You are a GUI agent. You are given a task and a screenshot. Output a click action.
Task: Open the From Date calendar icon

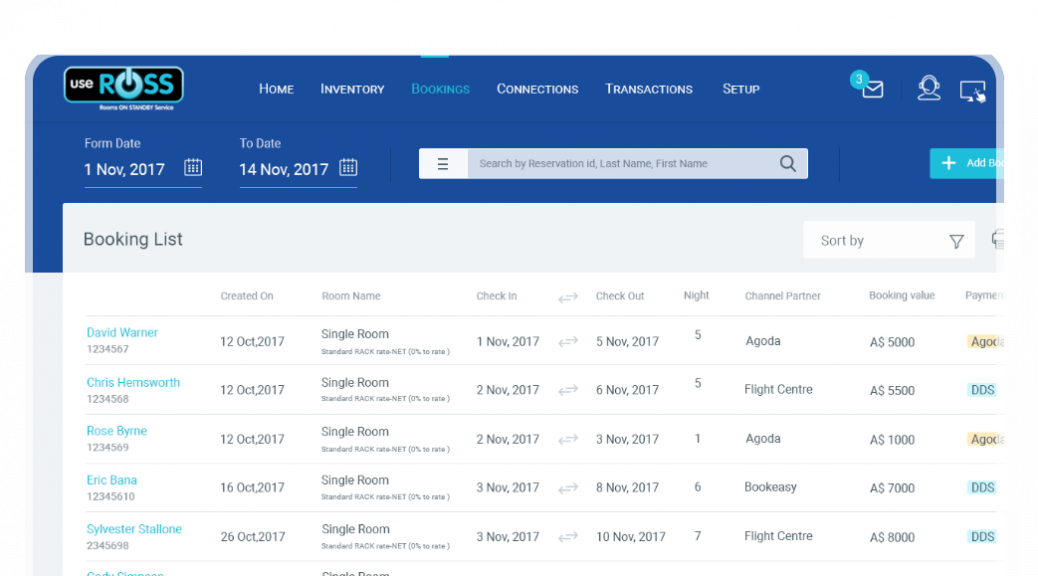[193, 168]
